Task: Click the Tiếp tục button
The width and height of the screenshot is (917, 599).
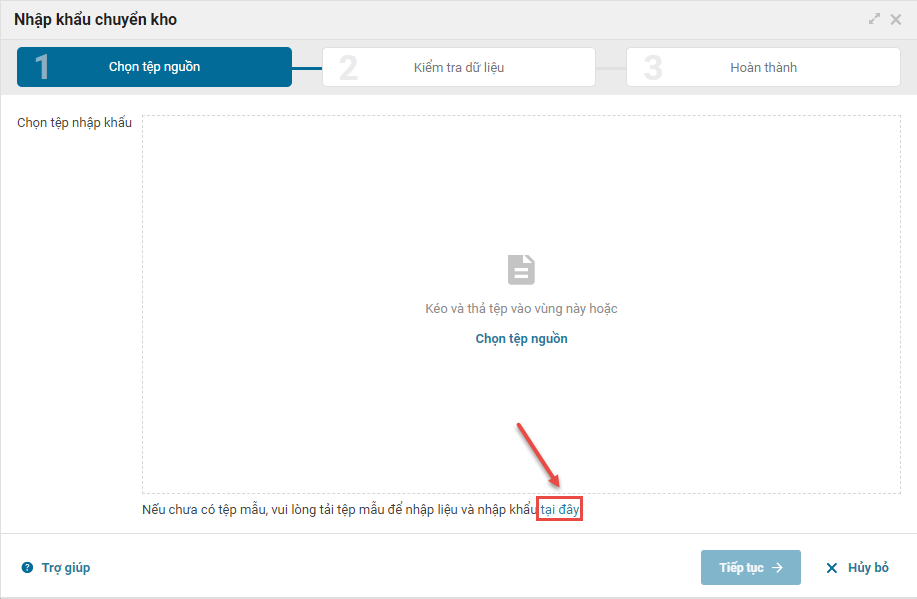Action: (750, 567)
